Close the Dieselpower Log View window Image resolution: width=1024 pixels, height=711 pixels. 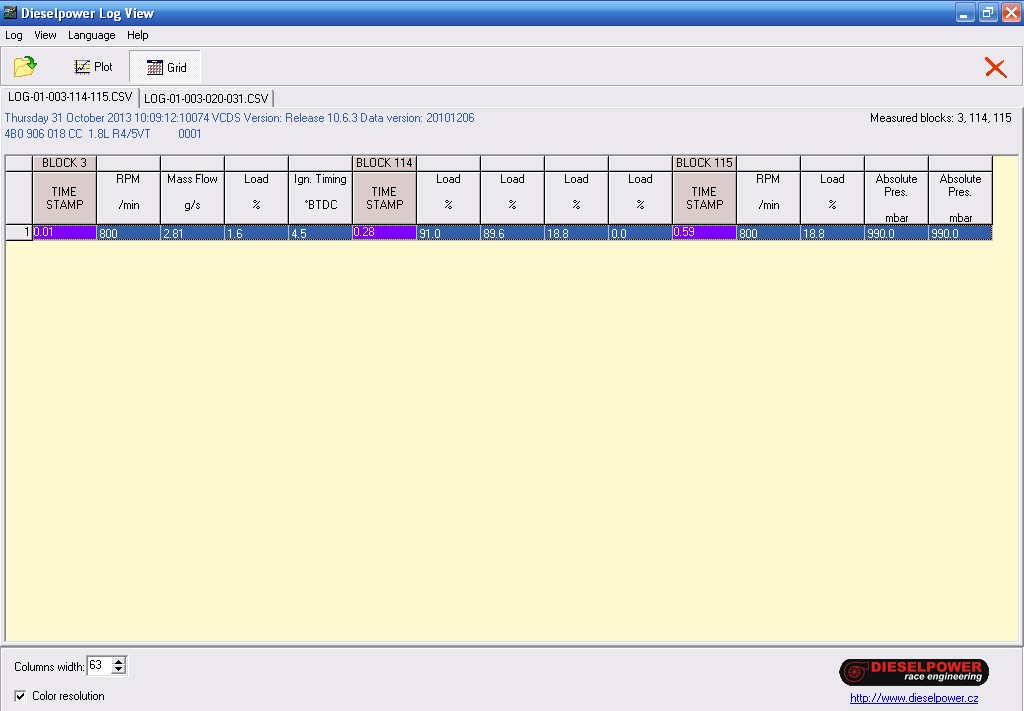click(x=1011, y=12)
